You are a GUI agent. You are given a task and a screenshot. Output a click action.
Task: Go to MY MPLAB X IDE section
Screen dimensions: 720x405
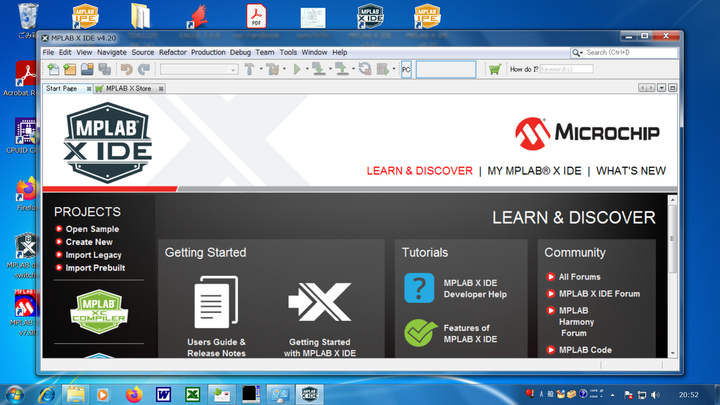(534, 171)
